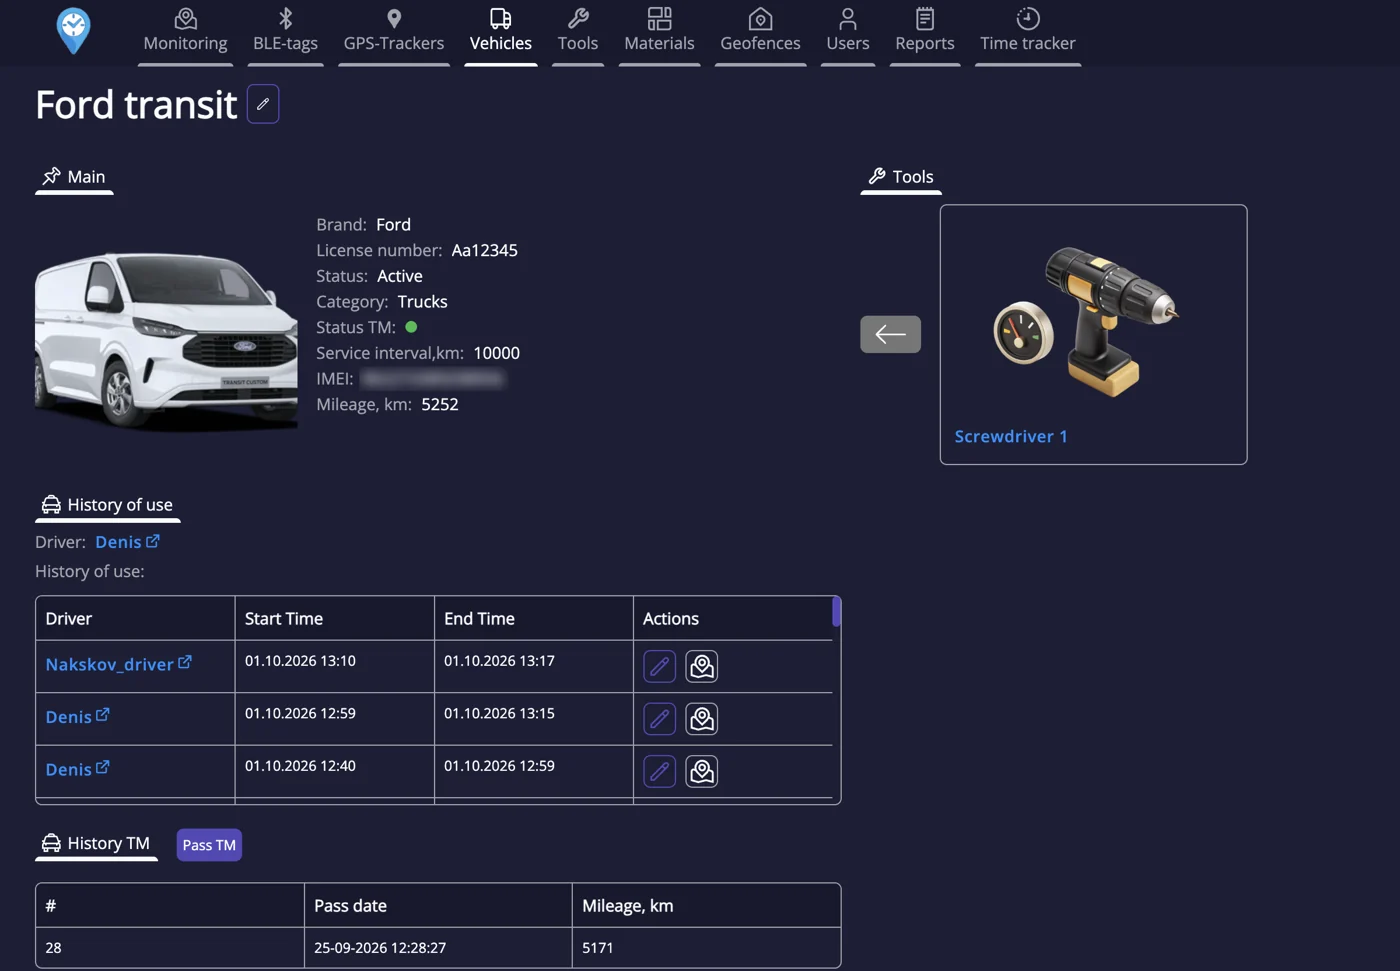Edit the Nakskov_driver usage record
The image size is (1400, 971).
pos(660,667)
